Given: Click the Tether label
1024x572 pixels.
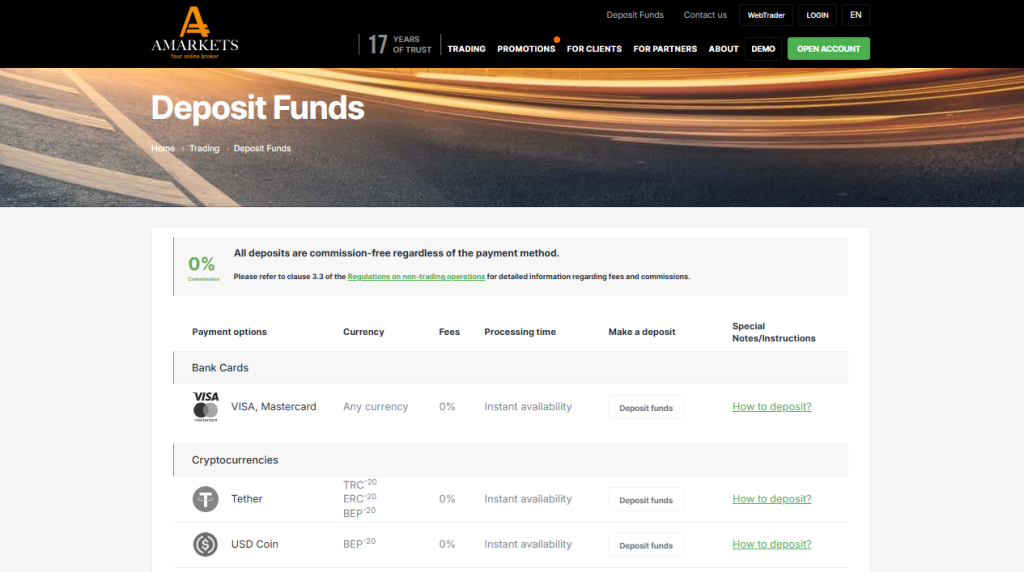Looking at the screenshot, I should [x=246, y=499].
